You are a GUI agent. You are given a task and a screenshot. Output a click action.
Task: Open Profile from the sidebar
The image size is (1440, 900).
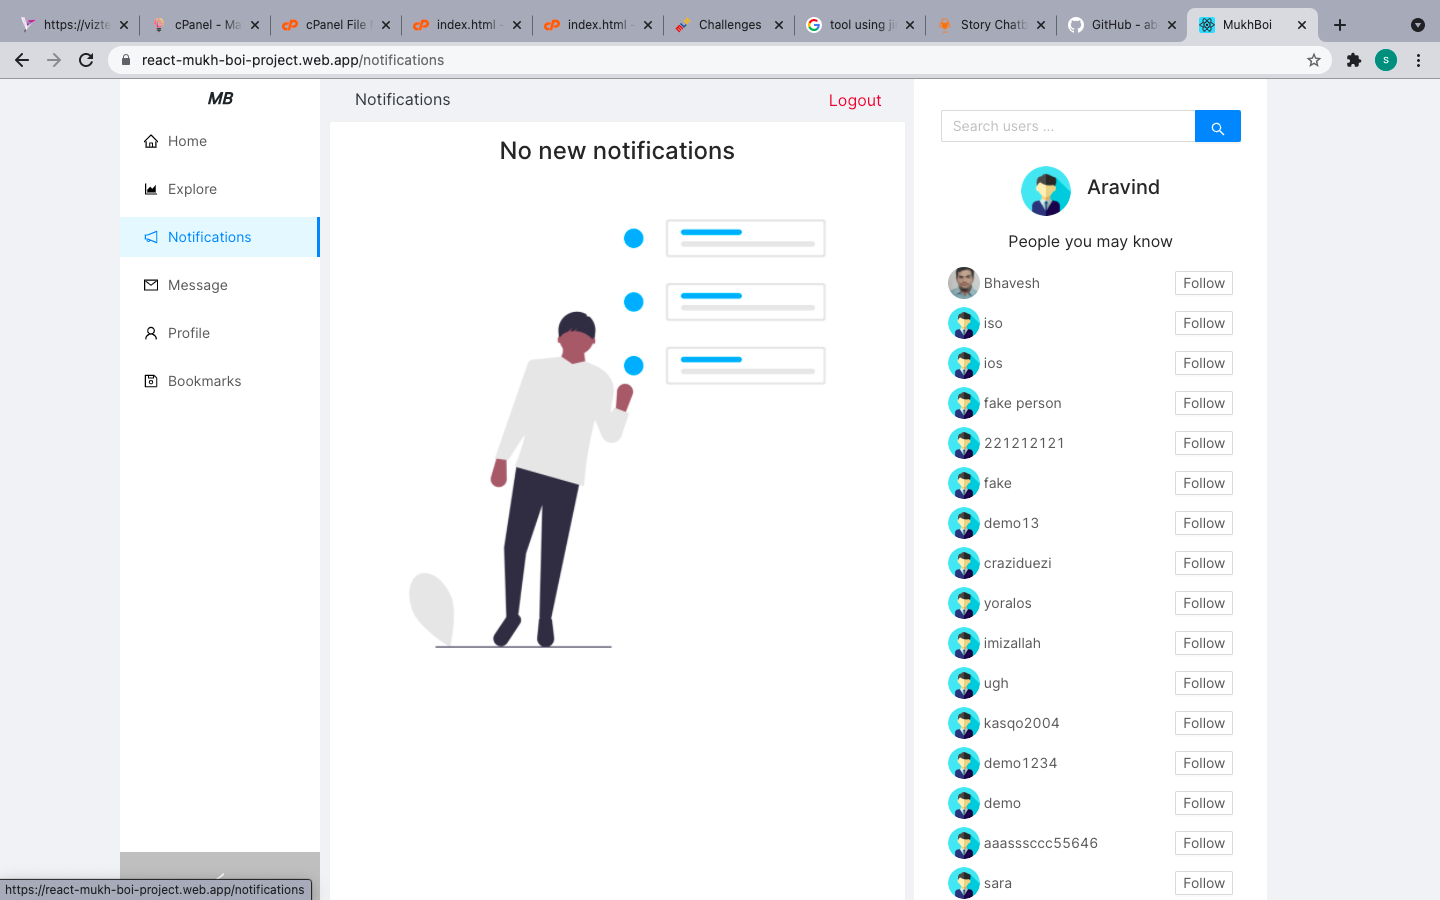(x=220, y=333)
